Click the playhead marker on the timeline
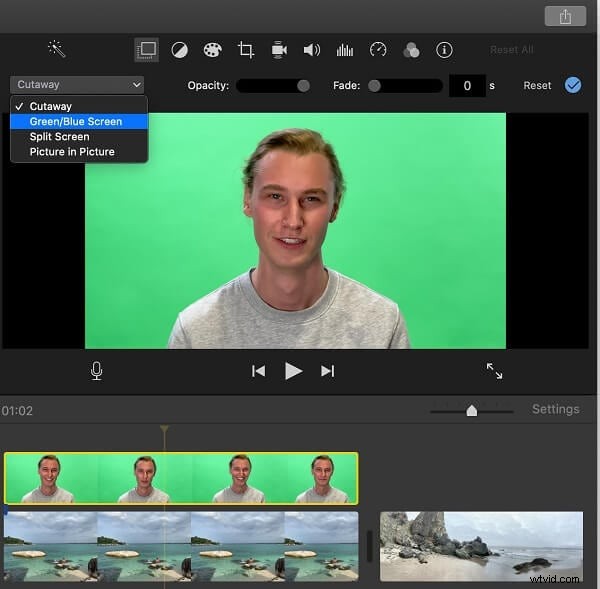This screenshot has height=589, width=600. [164, 429]
